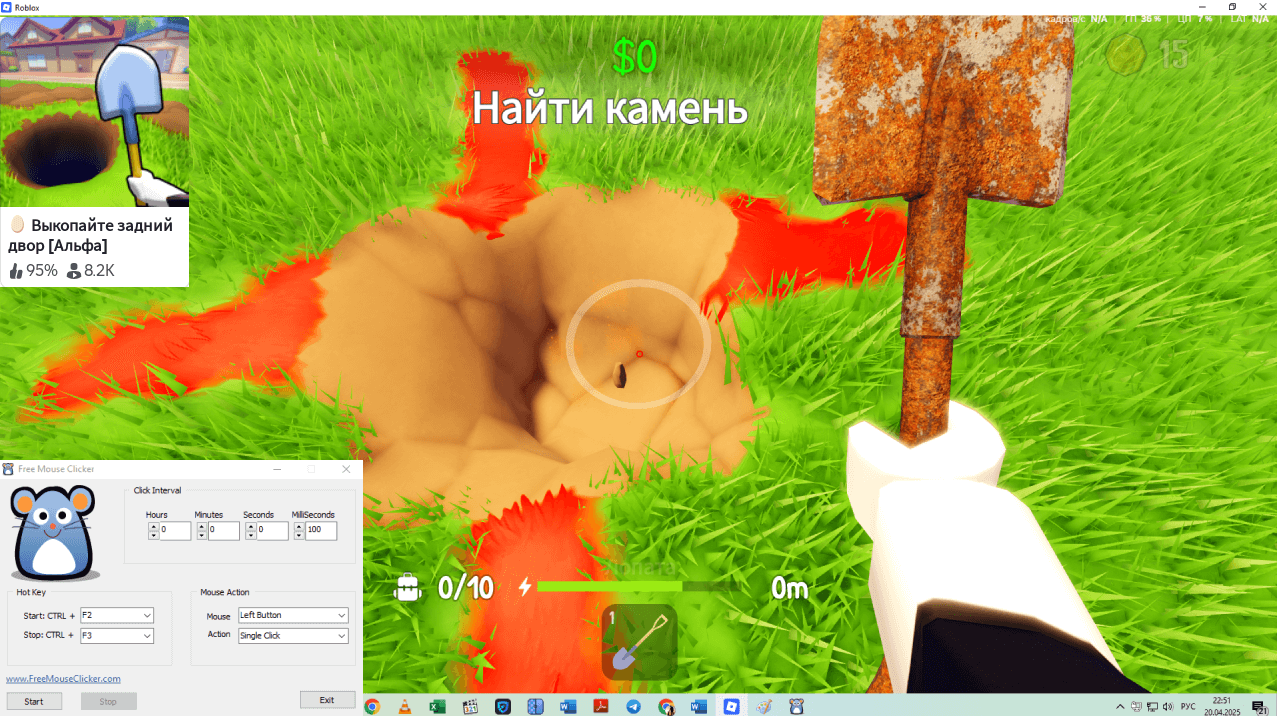
Task: Click the coin count 15
Action: [x=1174, y=55]
